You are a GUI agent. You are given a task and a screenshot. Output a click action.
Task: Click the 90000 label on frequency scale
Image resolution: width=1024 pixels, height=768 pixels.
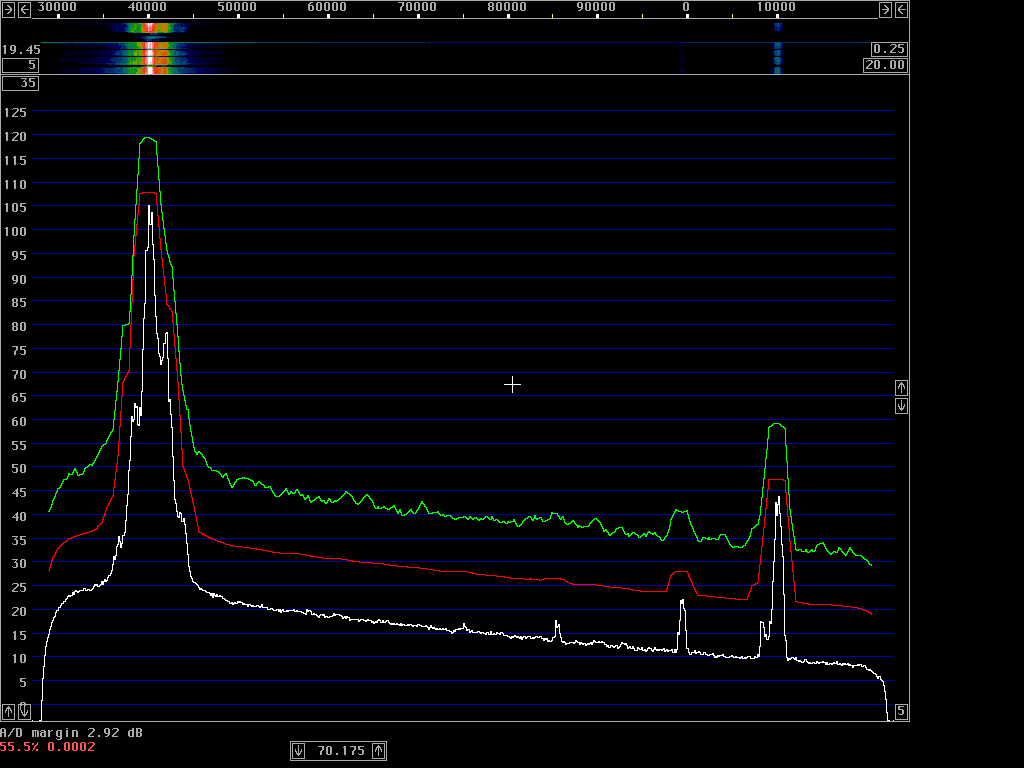click(x=596, y=7)
